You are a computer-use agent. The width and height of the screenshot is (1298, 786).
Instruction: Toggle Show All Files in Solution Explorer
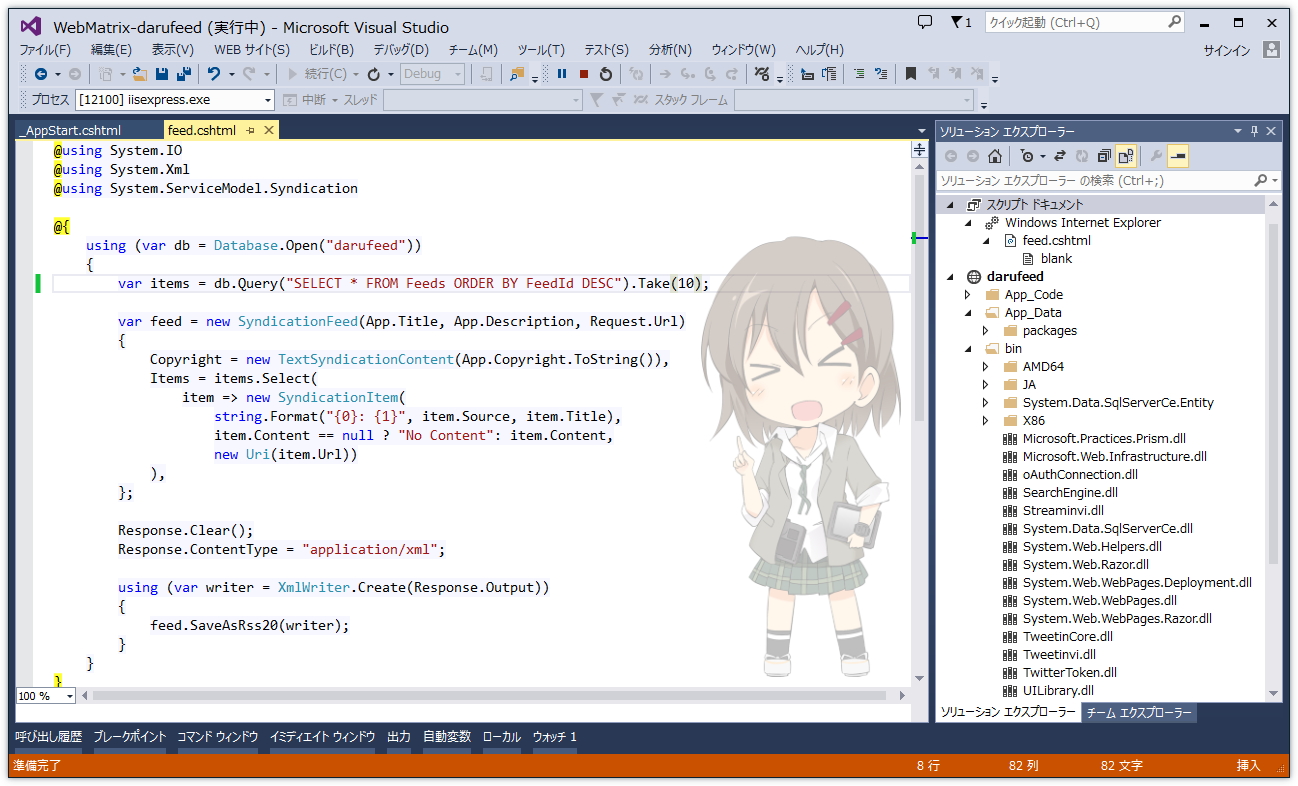tap(1126, 156)
